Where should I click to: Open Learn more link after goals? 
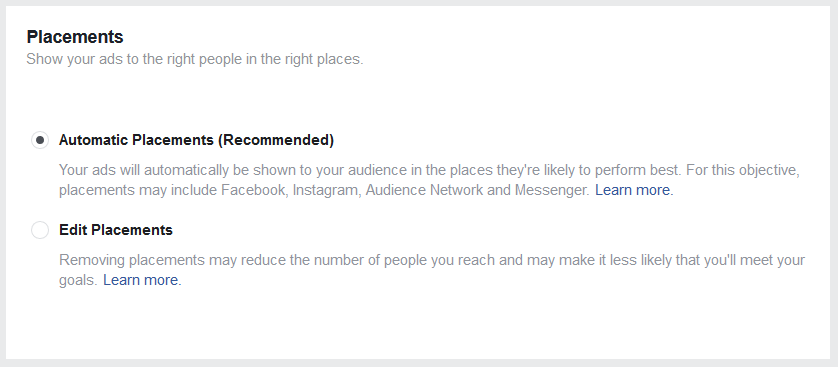point(142,280)
